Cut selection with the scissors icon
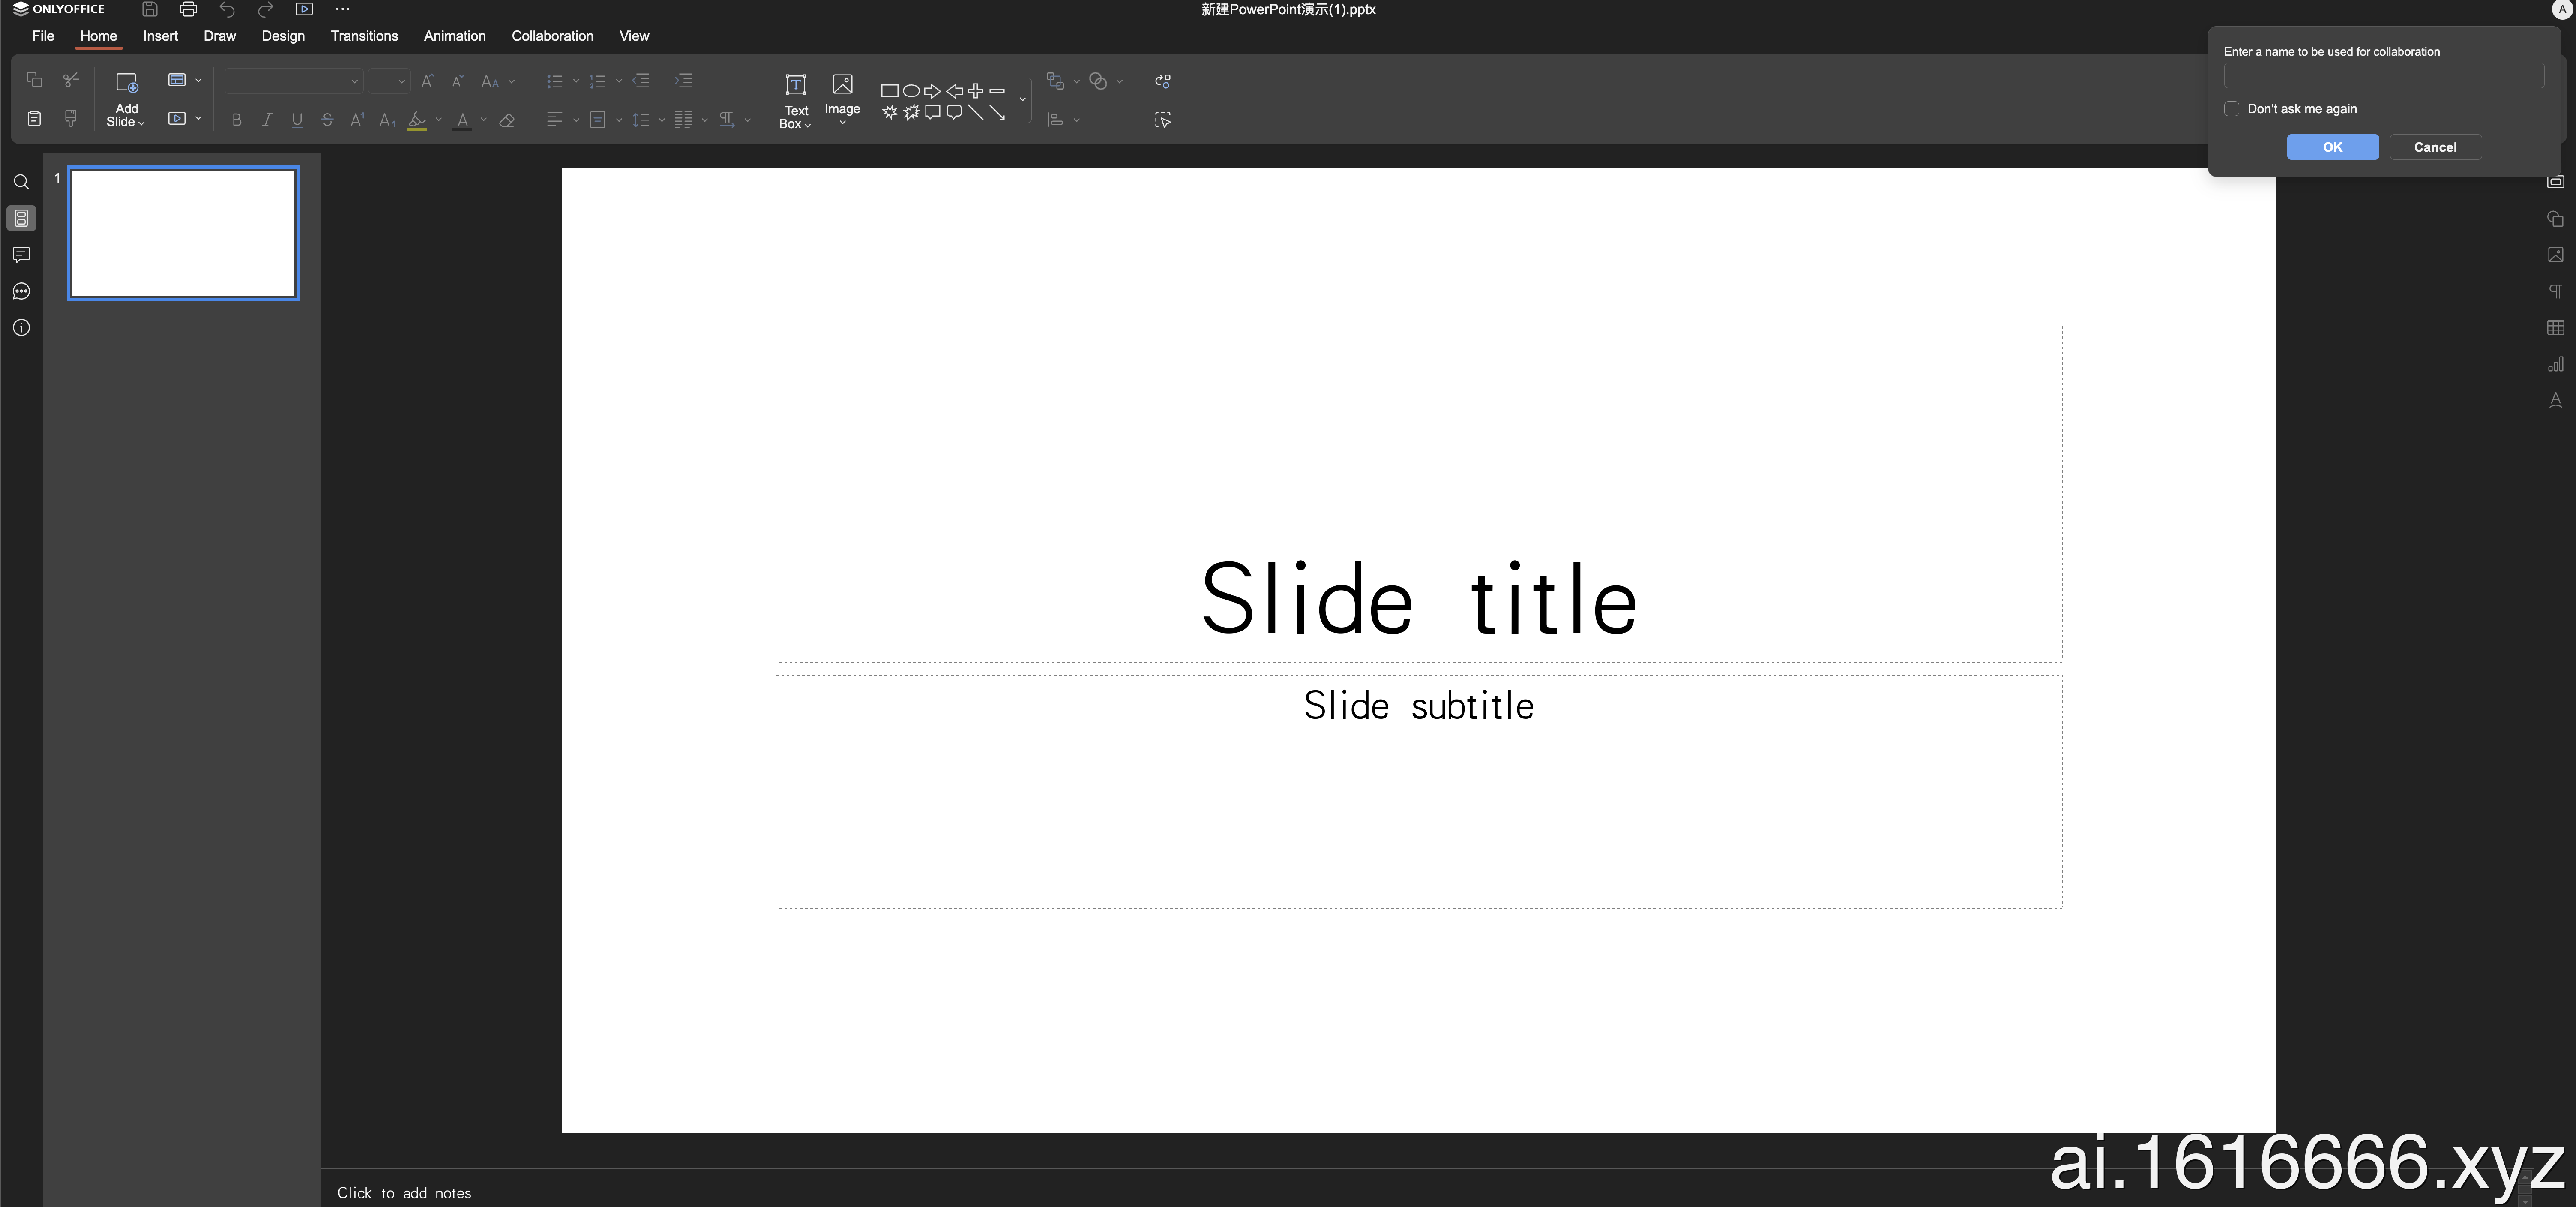 point(71,80)
